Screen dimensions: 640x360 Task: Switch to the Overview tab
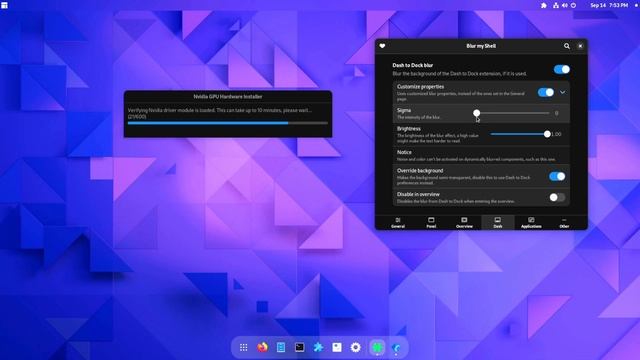464,223
